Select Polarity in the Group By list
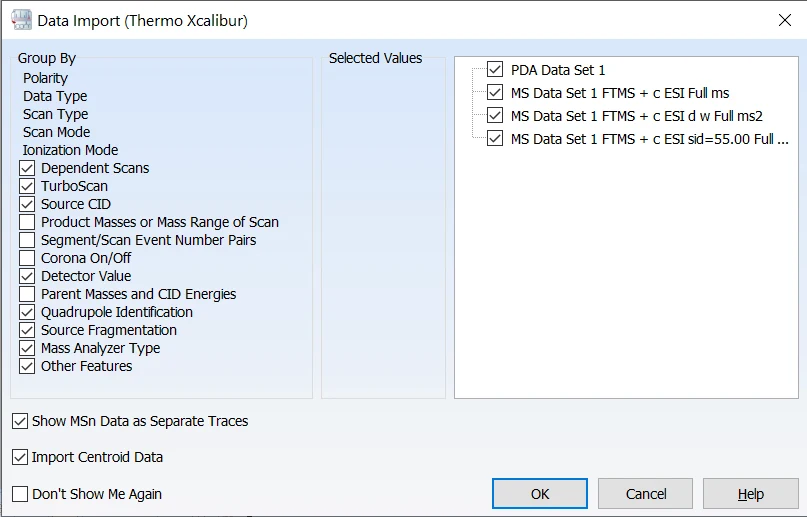This screenshot has width=807, height=517. click(x=45, y=78)
